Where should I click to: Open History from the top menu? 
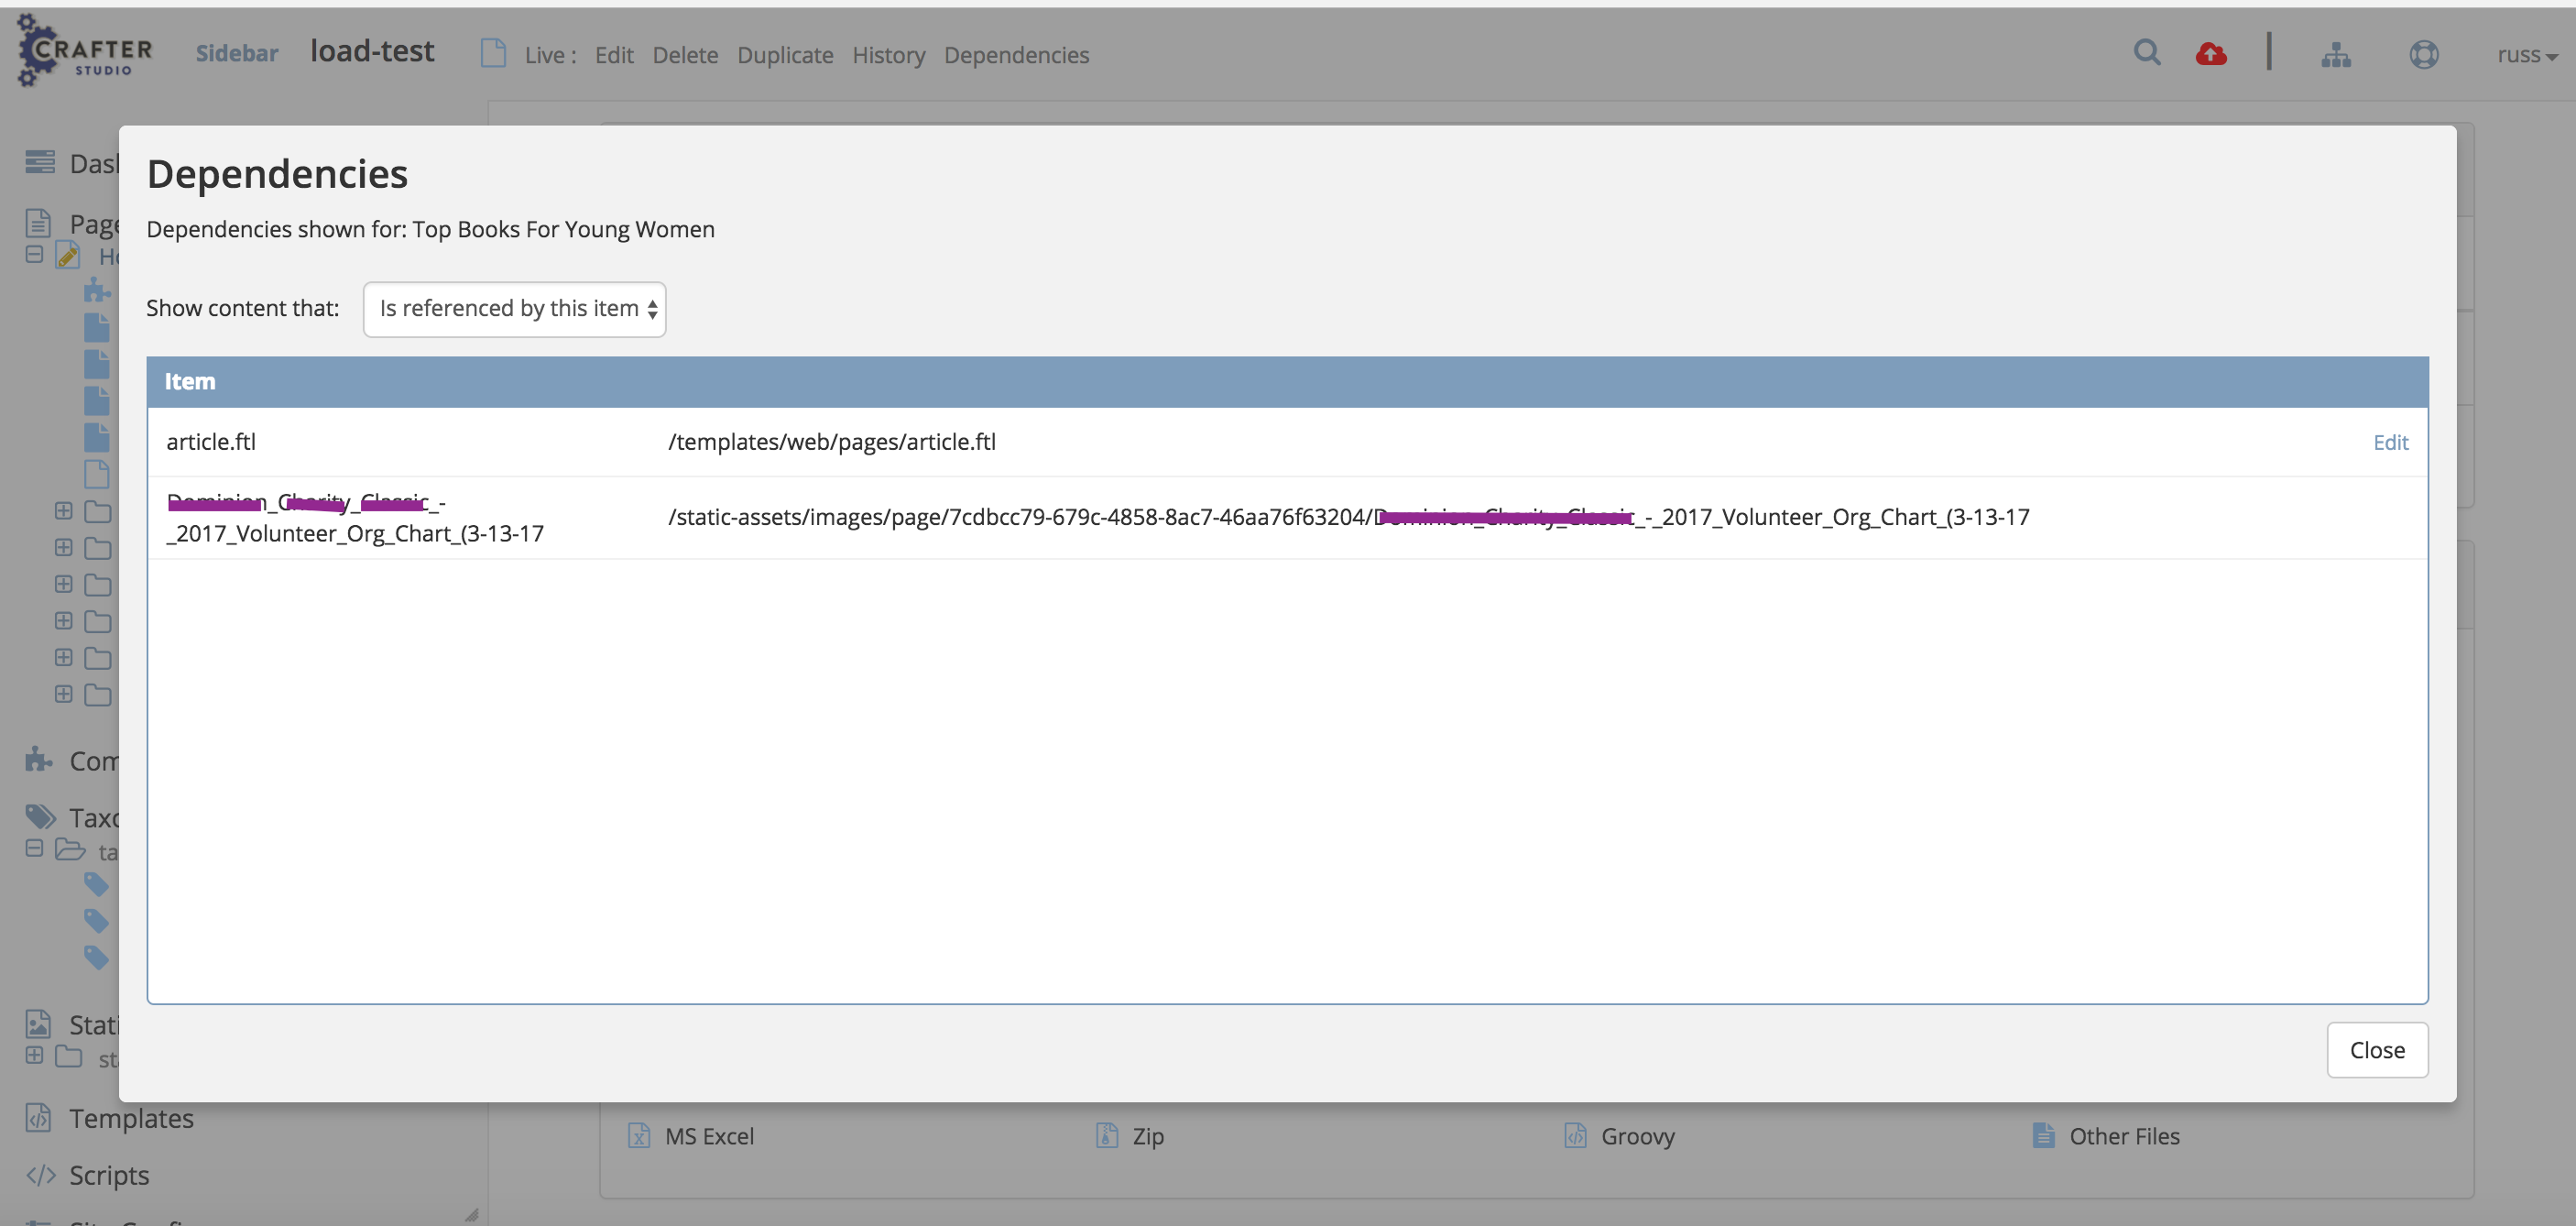coord(888,55)
